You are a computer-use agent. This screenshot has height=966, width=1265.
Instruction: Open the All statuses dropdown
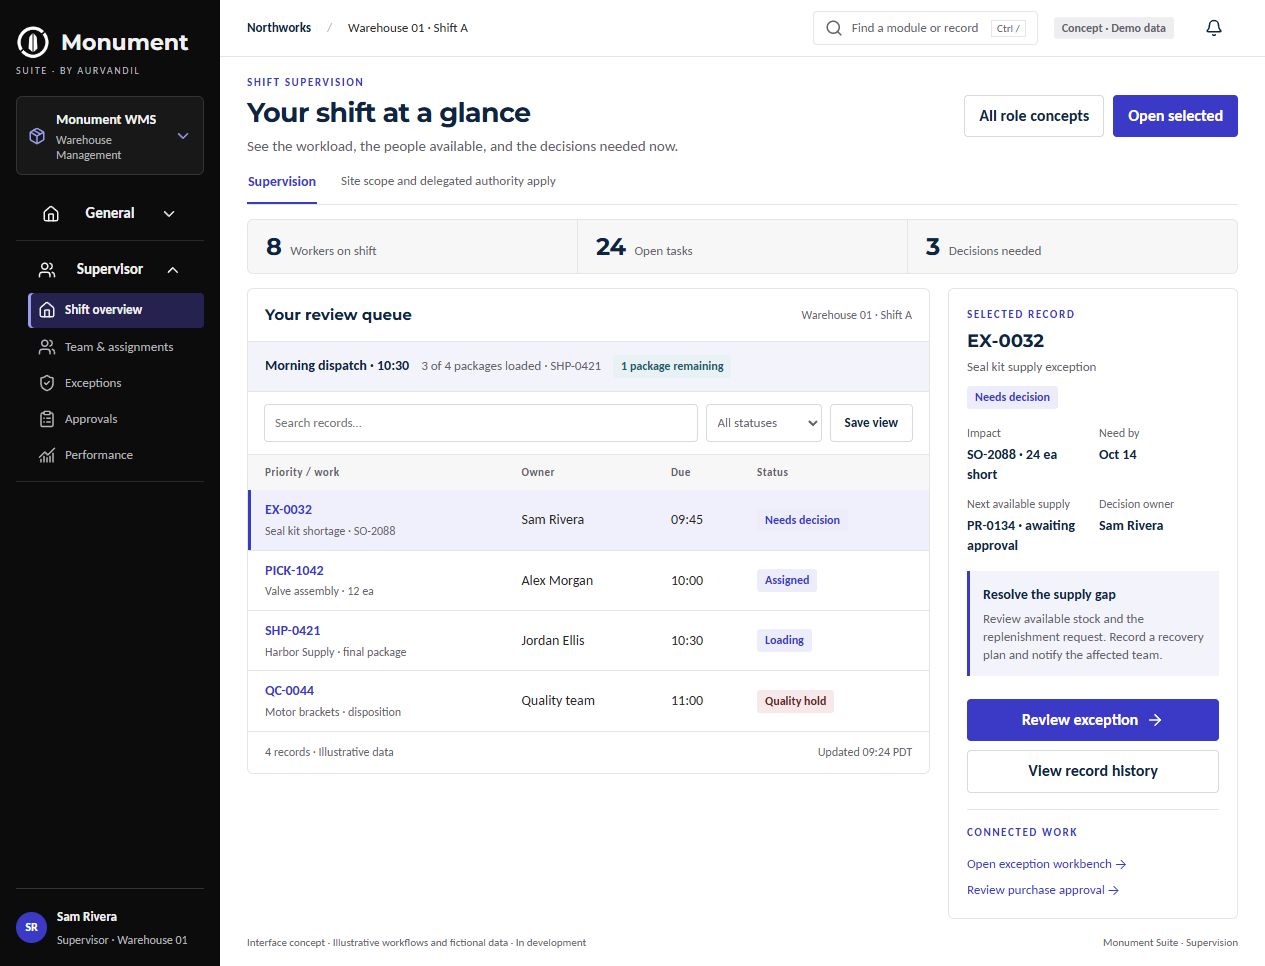click(764, 423)
